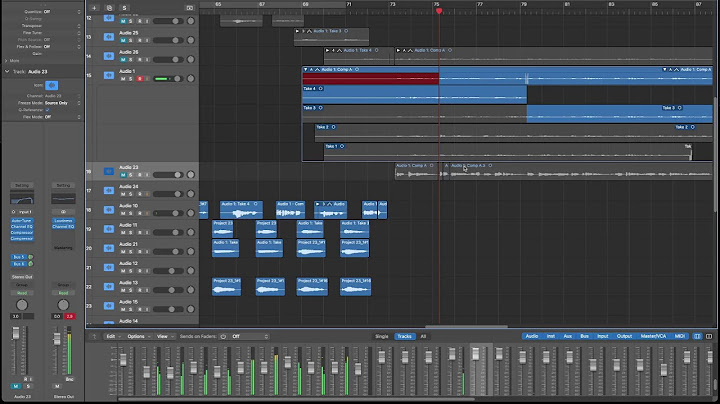Adjust the pan knob on Audio 25 track
This screenshot has width=720, height=404.
[x=191, y=40]
